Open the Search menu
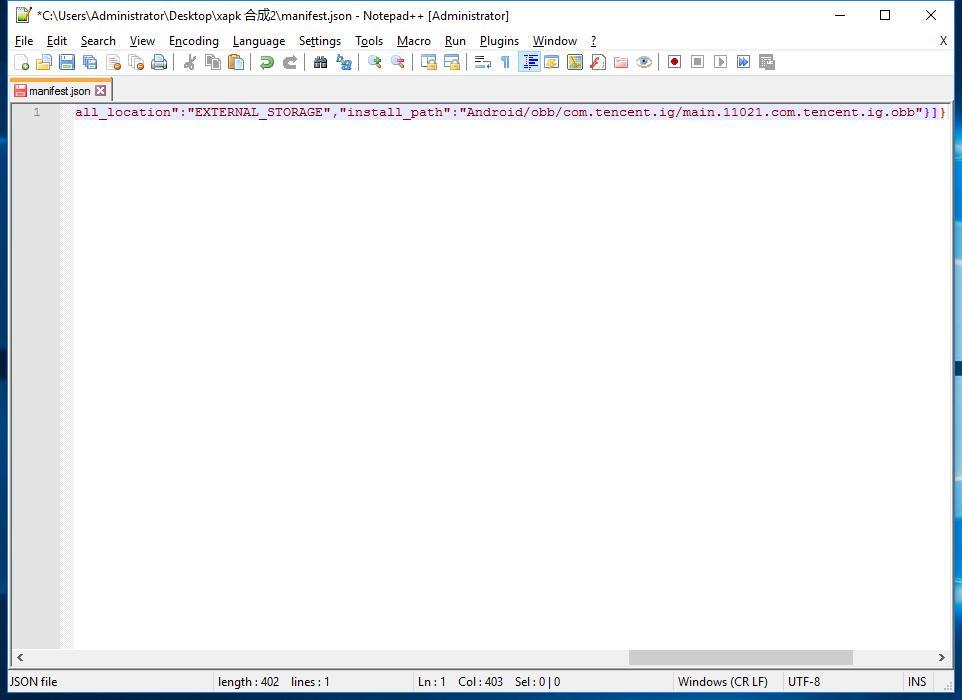The width and height of the screenshot is (962, 700). point(98,40)
